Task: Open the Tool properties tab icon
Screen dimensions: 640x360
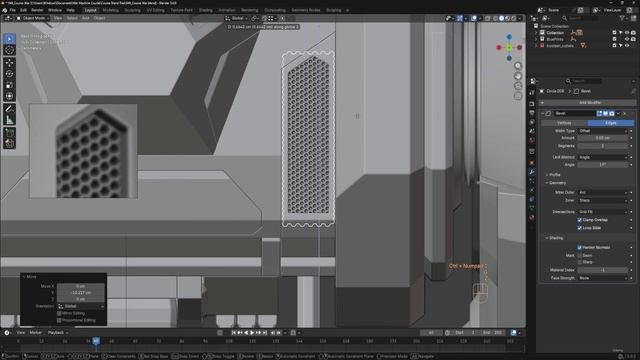Action: (532, 93)
